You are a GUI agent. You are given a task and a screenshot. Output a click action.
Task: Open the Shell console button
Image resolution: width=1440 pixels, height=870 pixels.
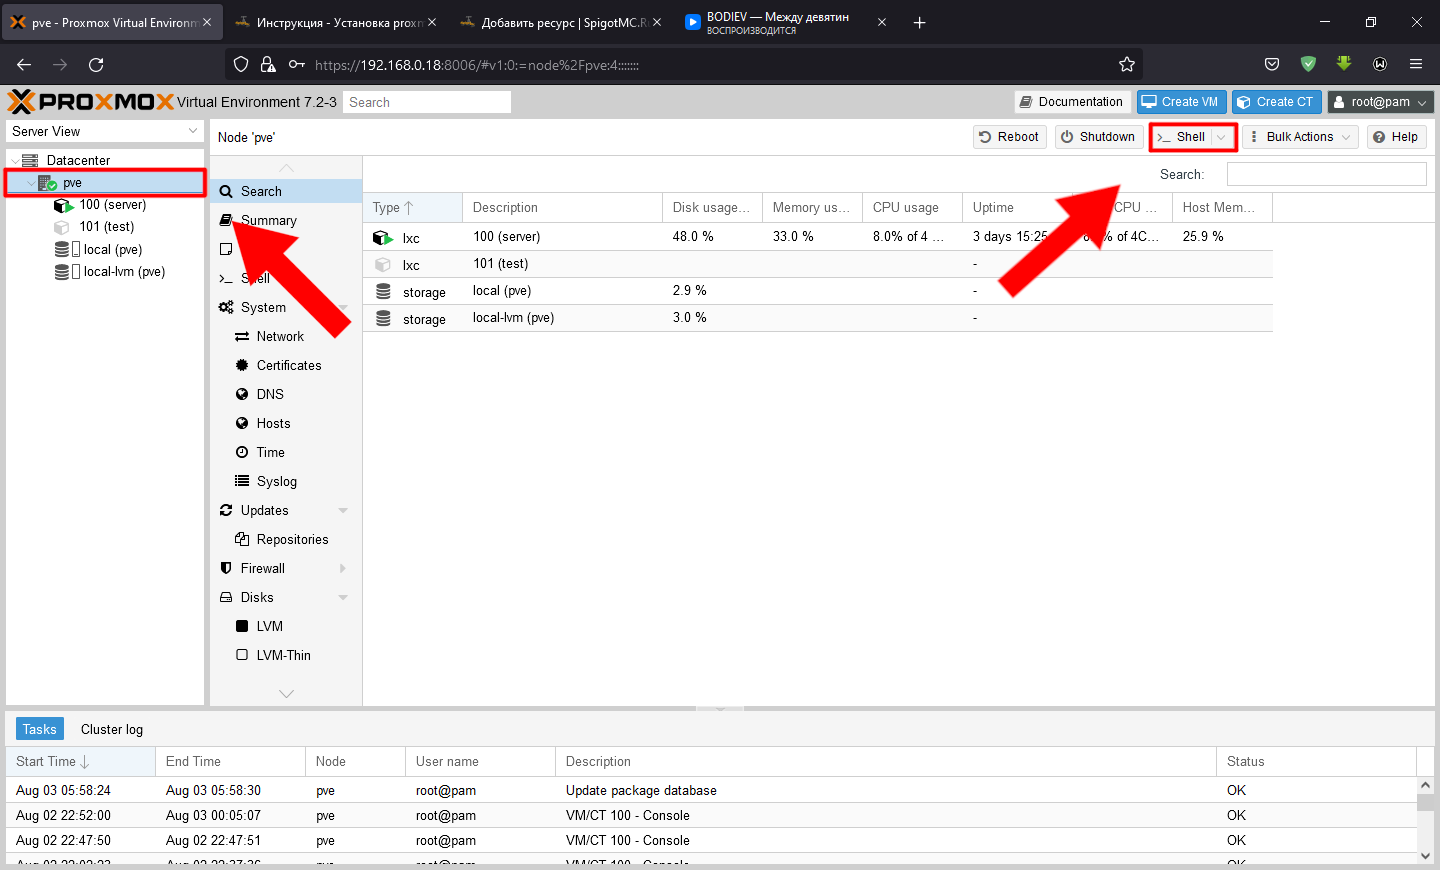pos(1182,137)
